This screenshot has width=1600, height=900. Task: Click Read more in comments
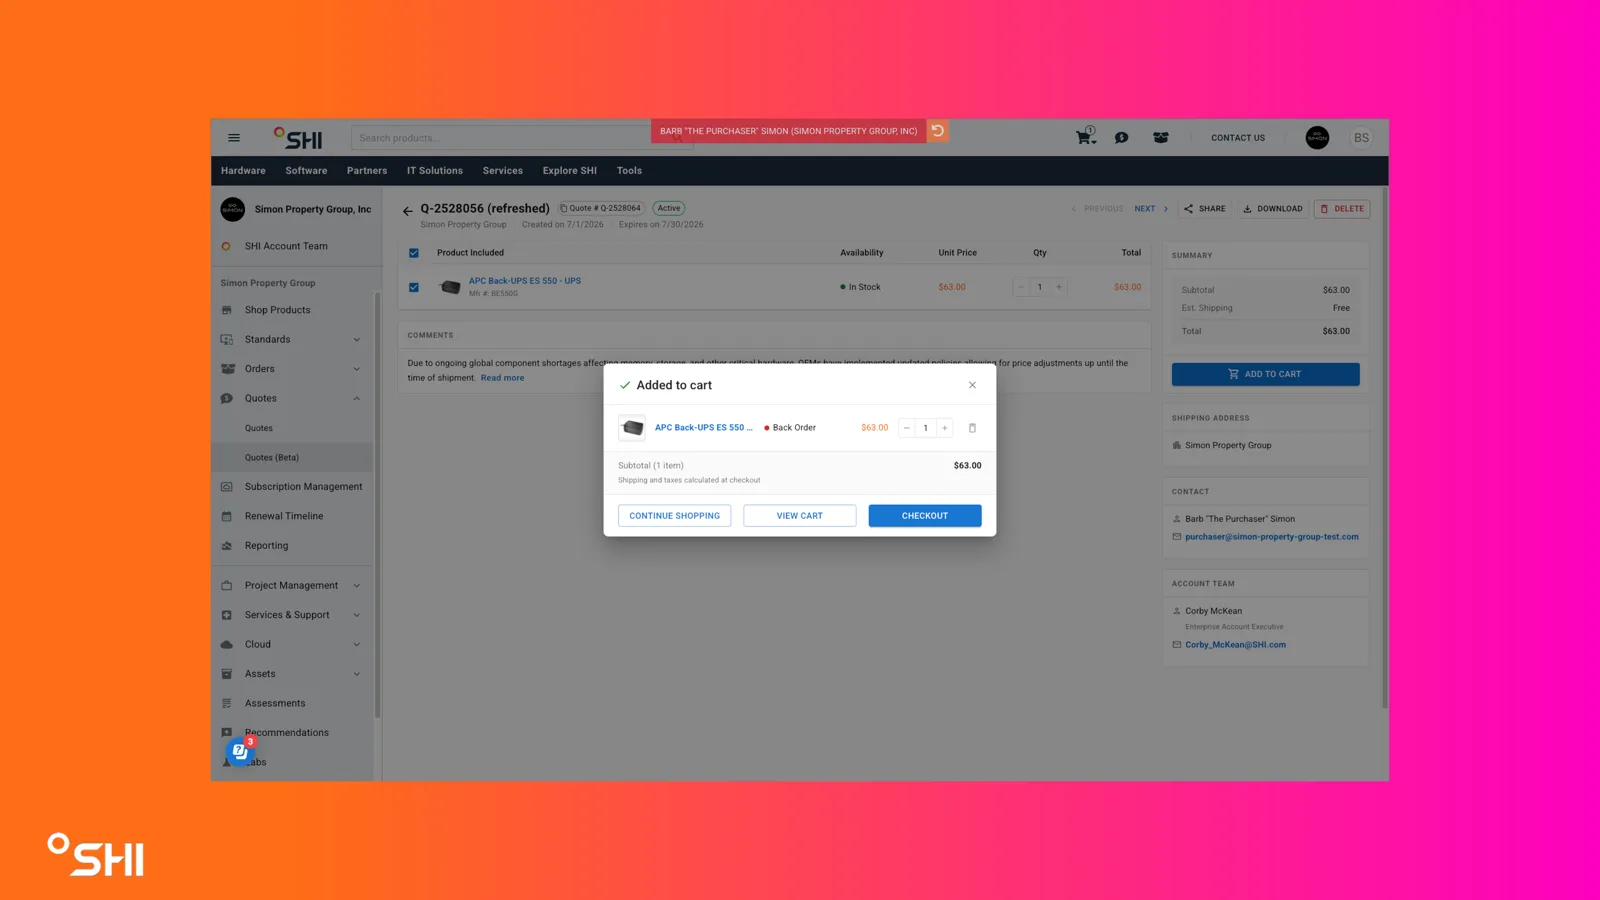pos(502,378)
